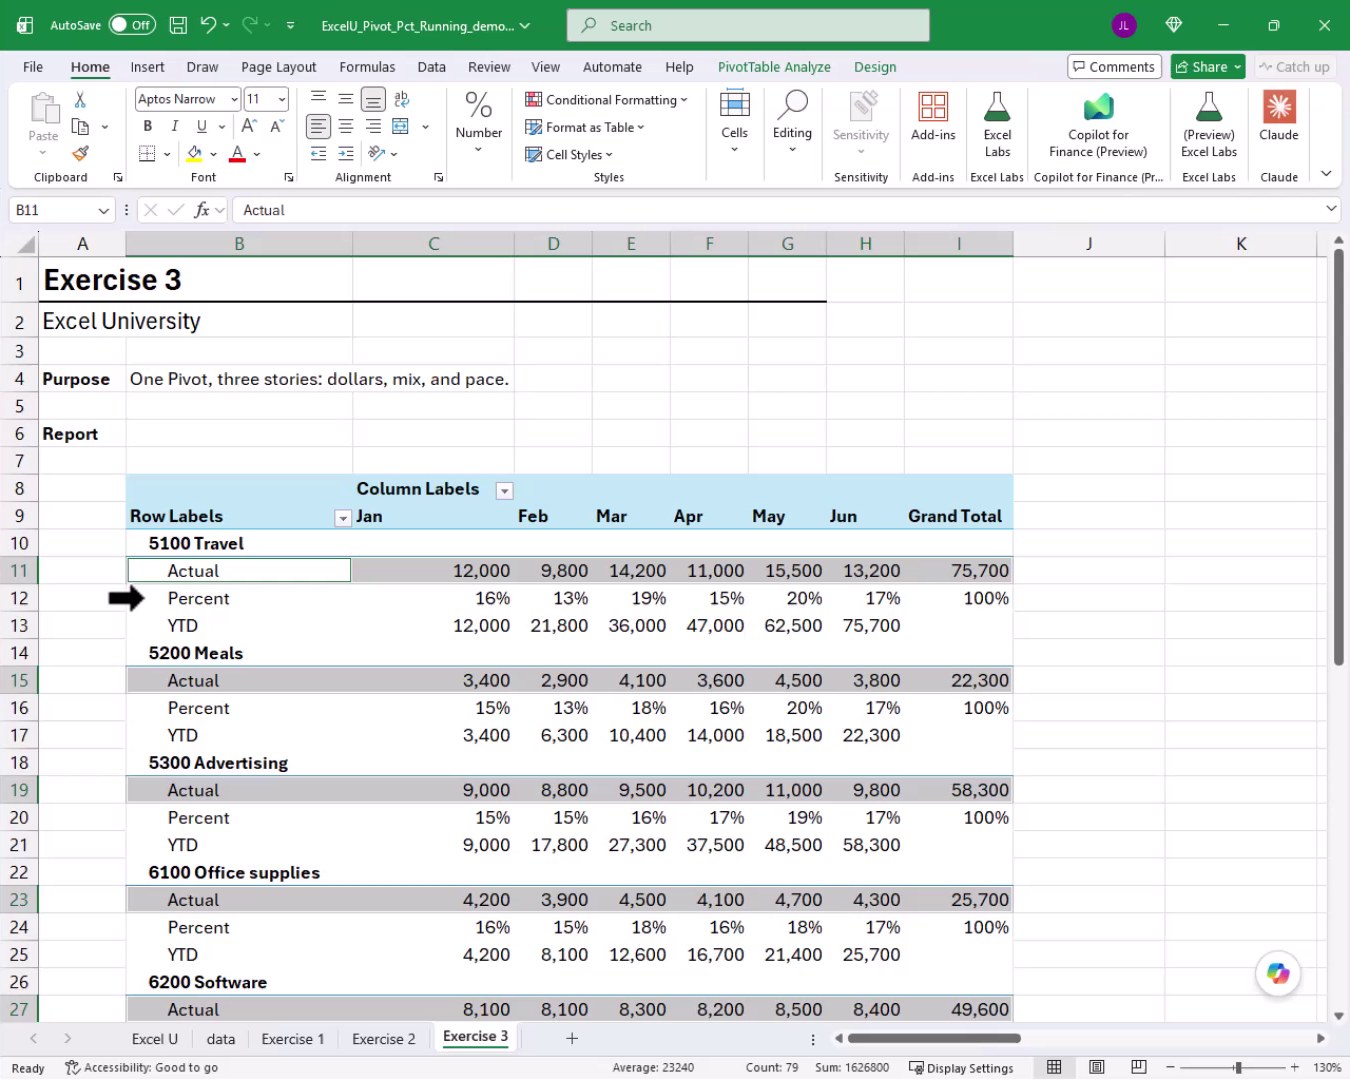Image resolution: width=1350 pixels, height=1080 pixels.
Task: Click the Comments button
Action: (1114, 67)
